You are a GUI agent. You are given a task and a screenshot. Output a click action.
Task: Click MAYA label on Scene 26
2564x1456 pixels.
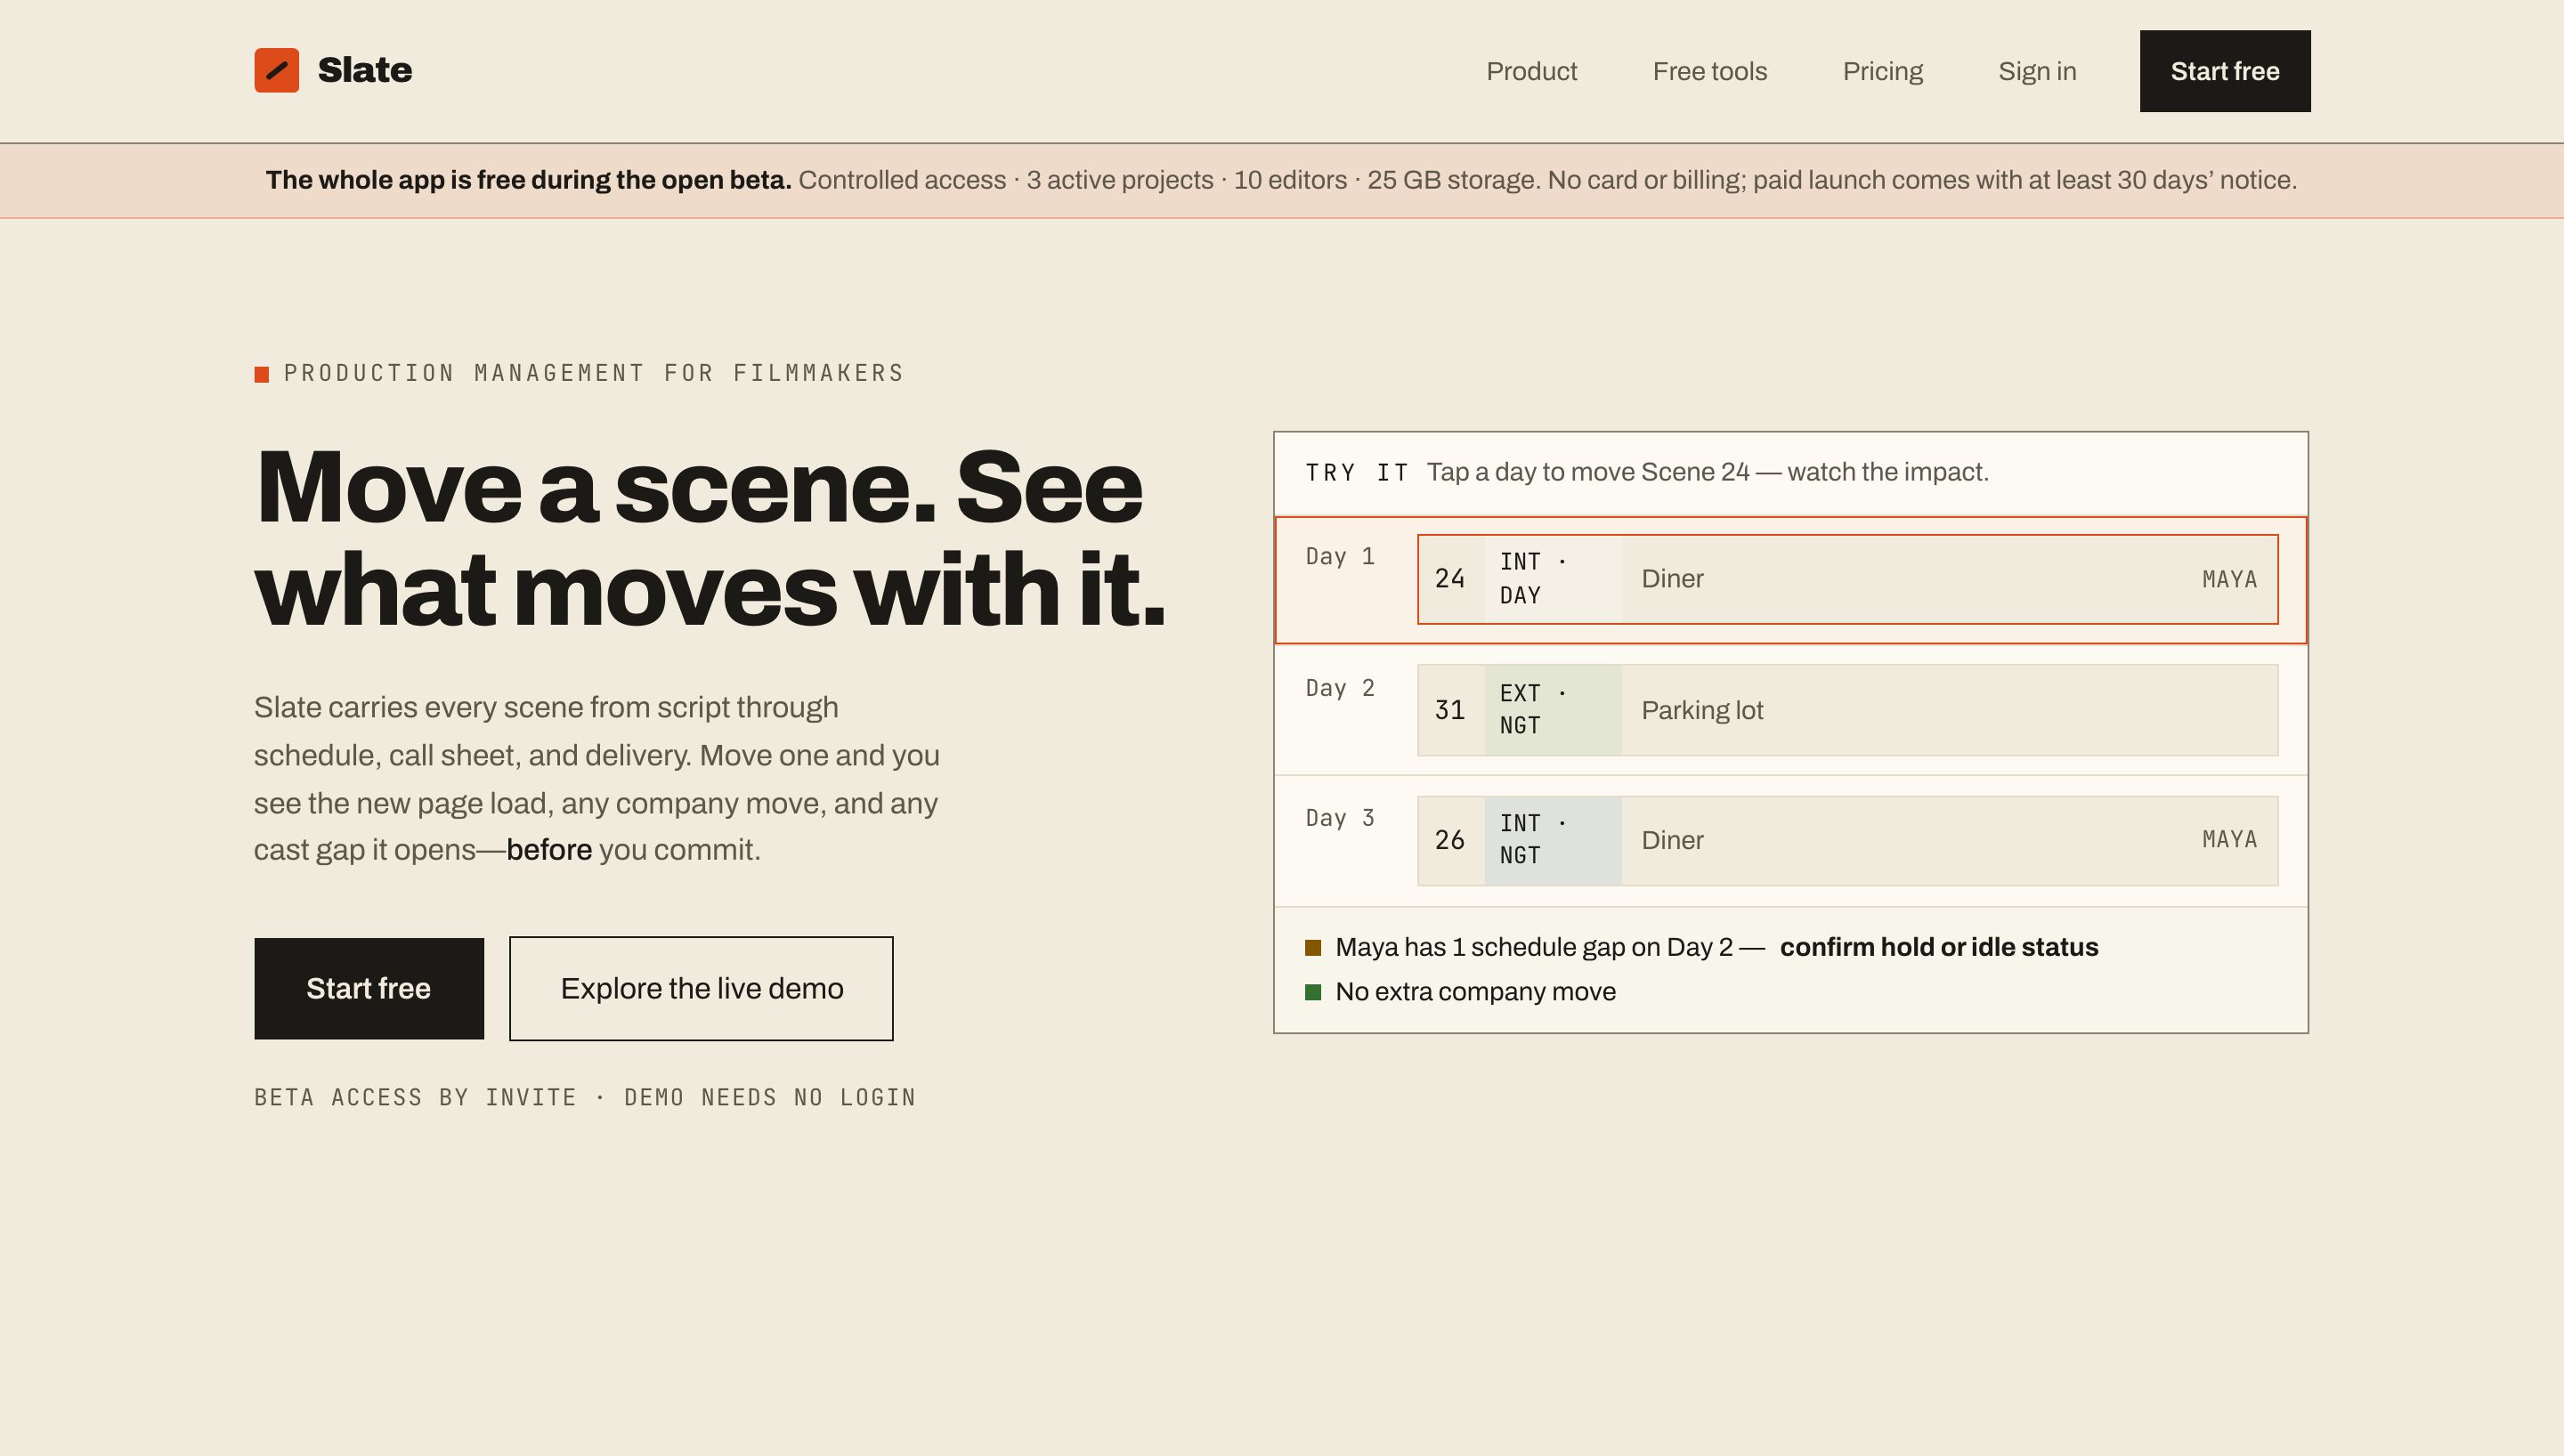2229,839
